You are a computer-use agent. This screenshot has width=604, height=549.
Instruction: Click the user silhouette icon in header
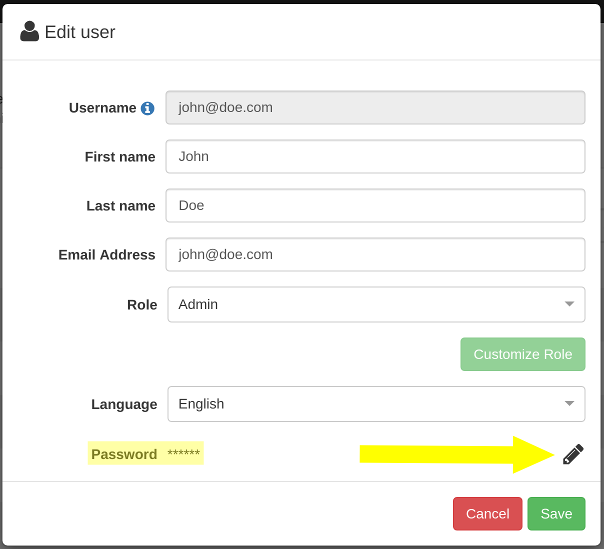29,32
